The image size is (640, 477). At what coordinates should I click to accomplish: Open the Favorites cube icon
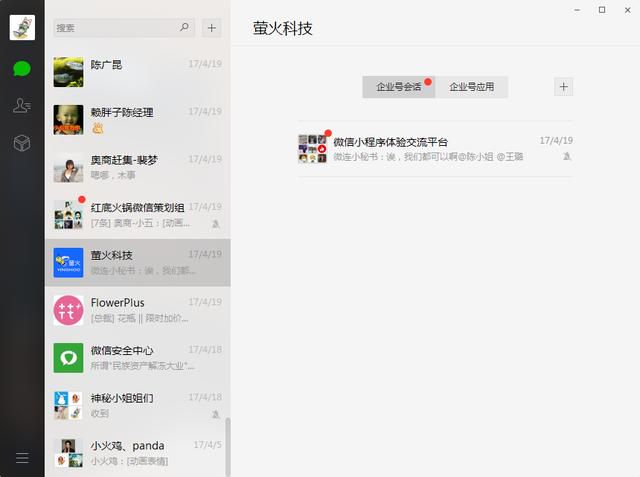pyautogui.click(x=22, y=143)
